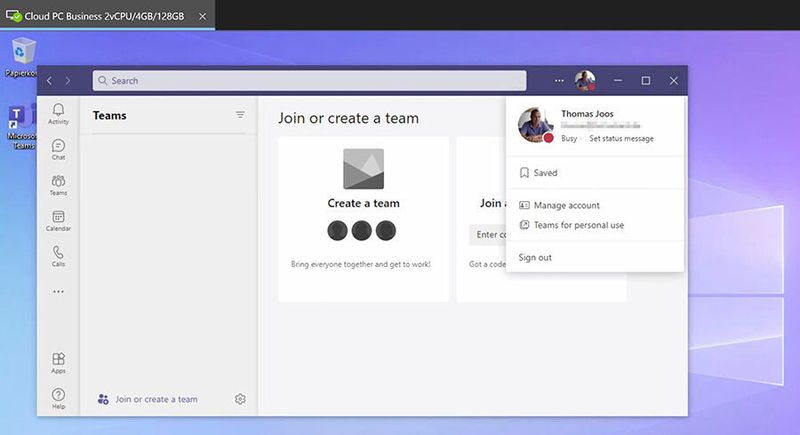Click the large profile photo in menu
This screenshot has width=800, height=435.
(x=535, y=125)
